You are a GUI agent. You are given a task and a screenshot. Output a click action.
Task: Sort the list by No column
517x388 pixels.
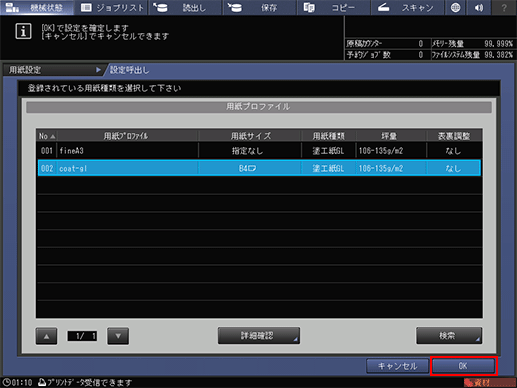pyautogui.click(x=46, y=136)
